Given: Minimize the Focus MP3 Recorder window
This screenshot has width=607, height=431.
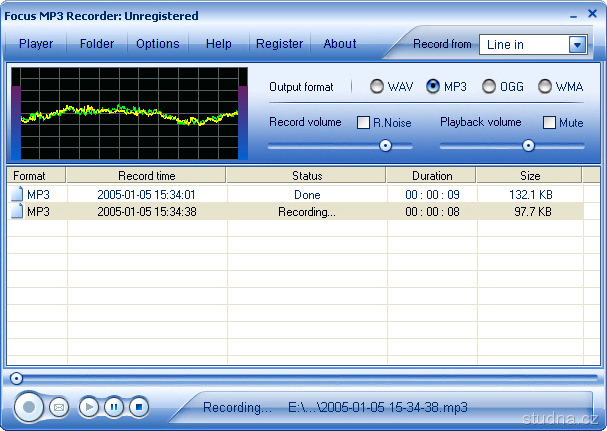Looking at the screenshot, I should 573,16.
